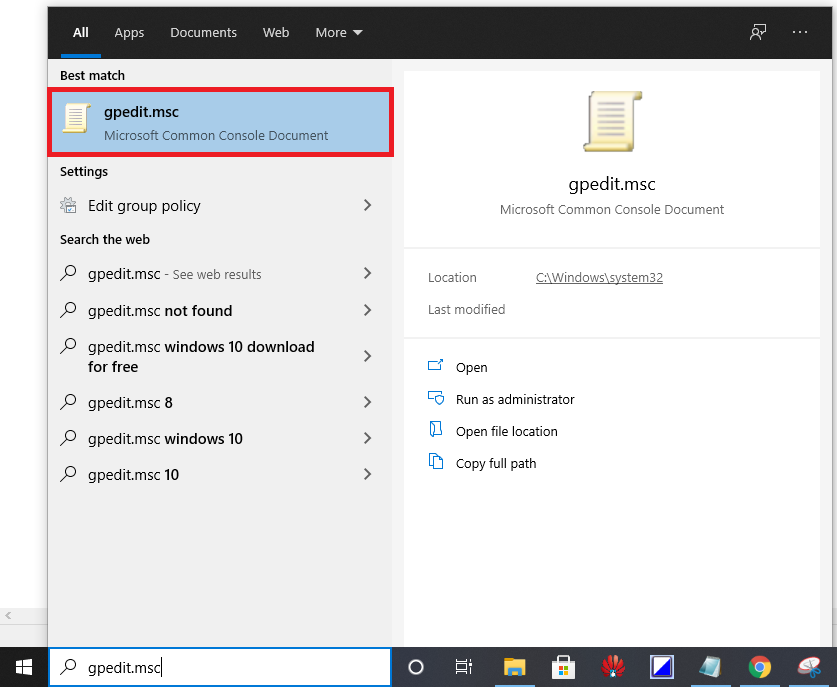Viewport: 837px width, 687px height.
Task: Open the Huawei app from the taskbar
Action: coord(613,667)
